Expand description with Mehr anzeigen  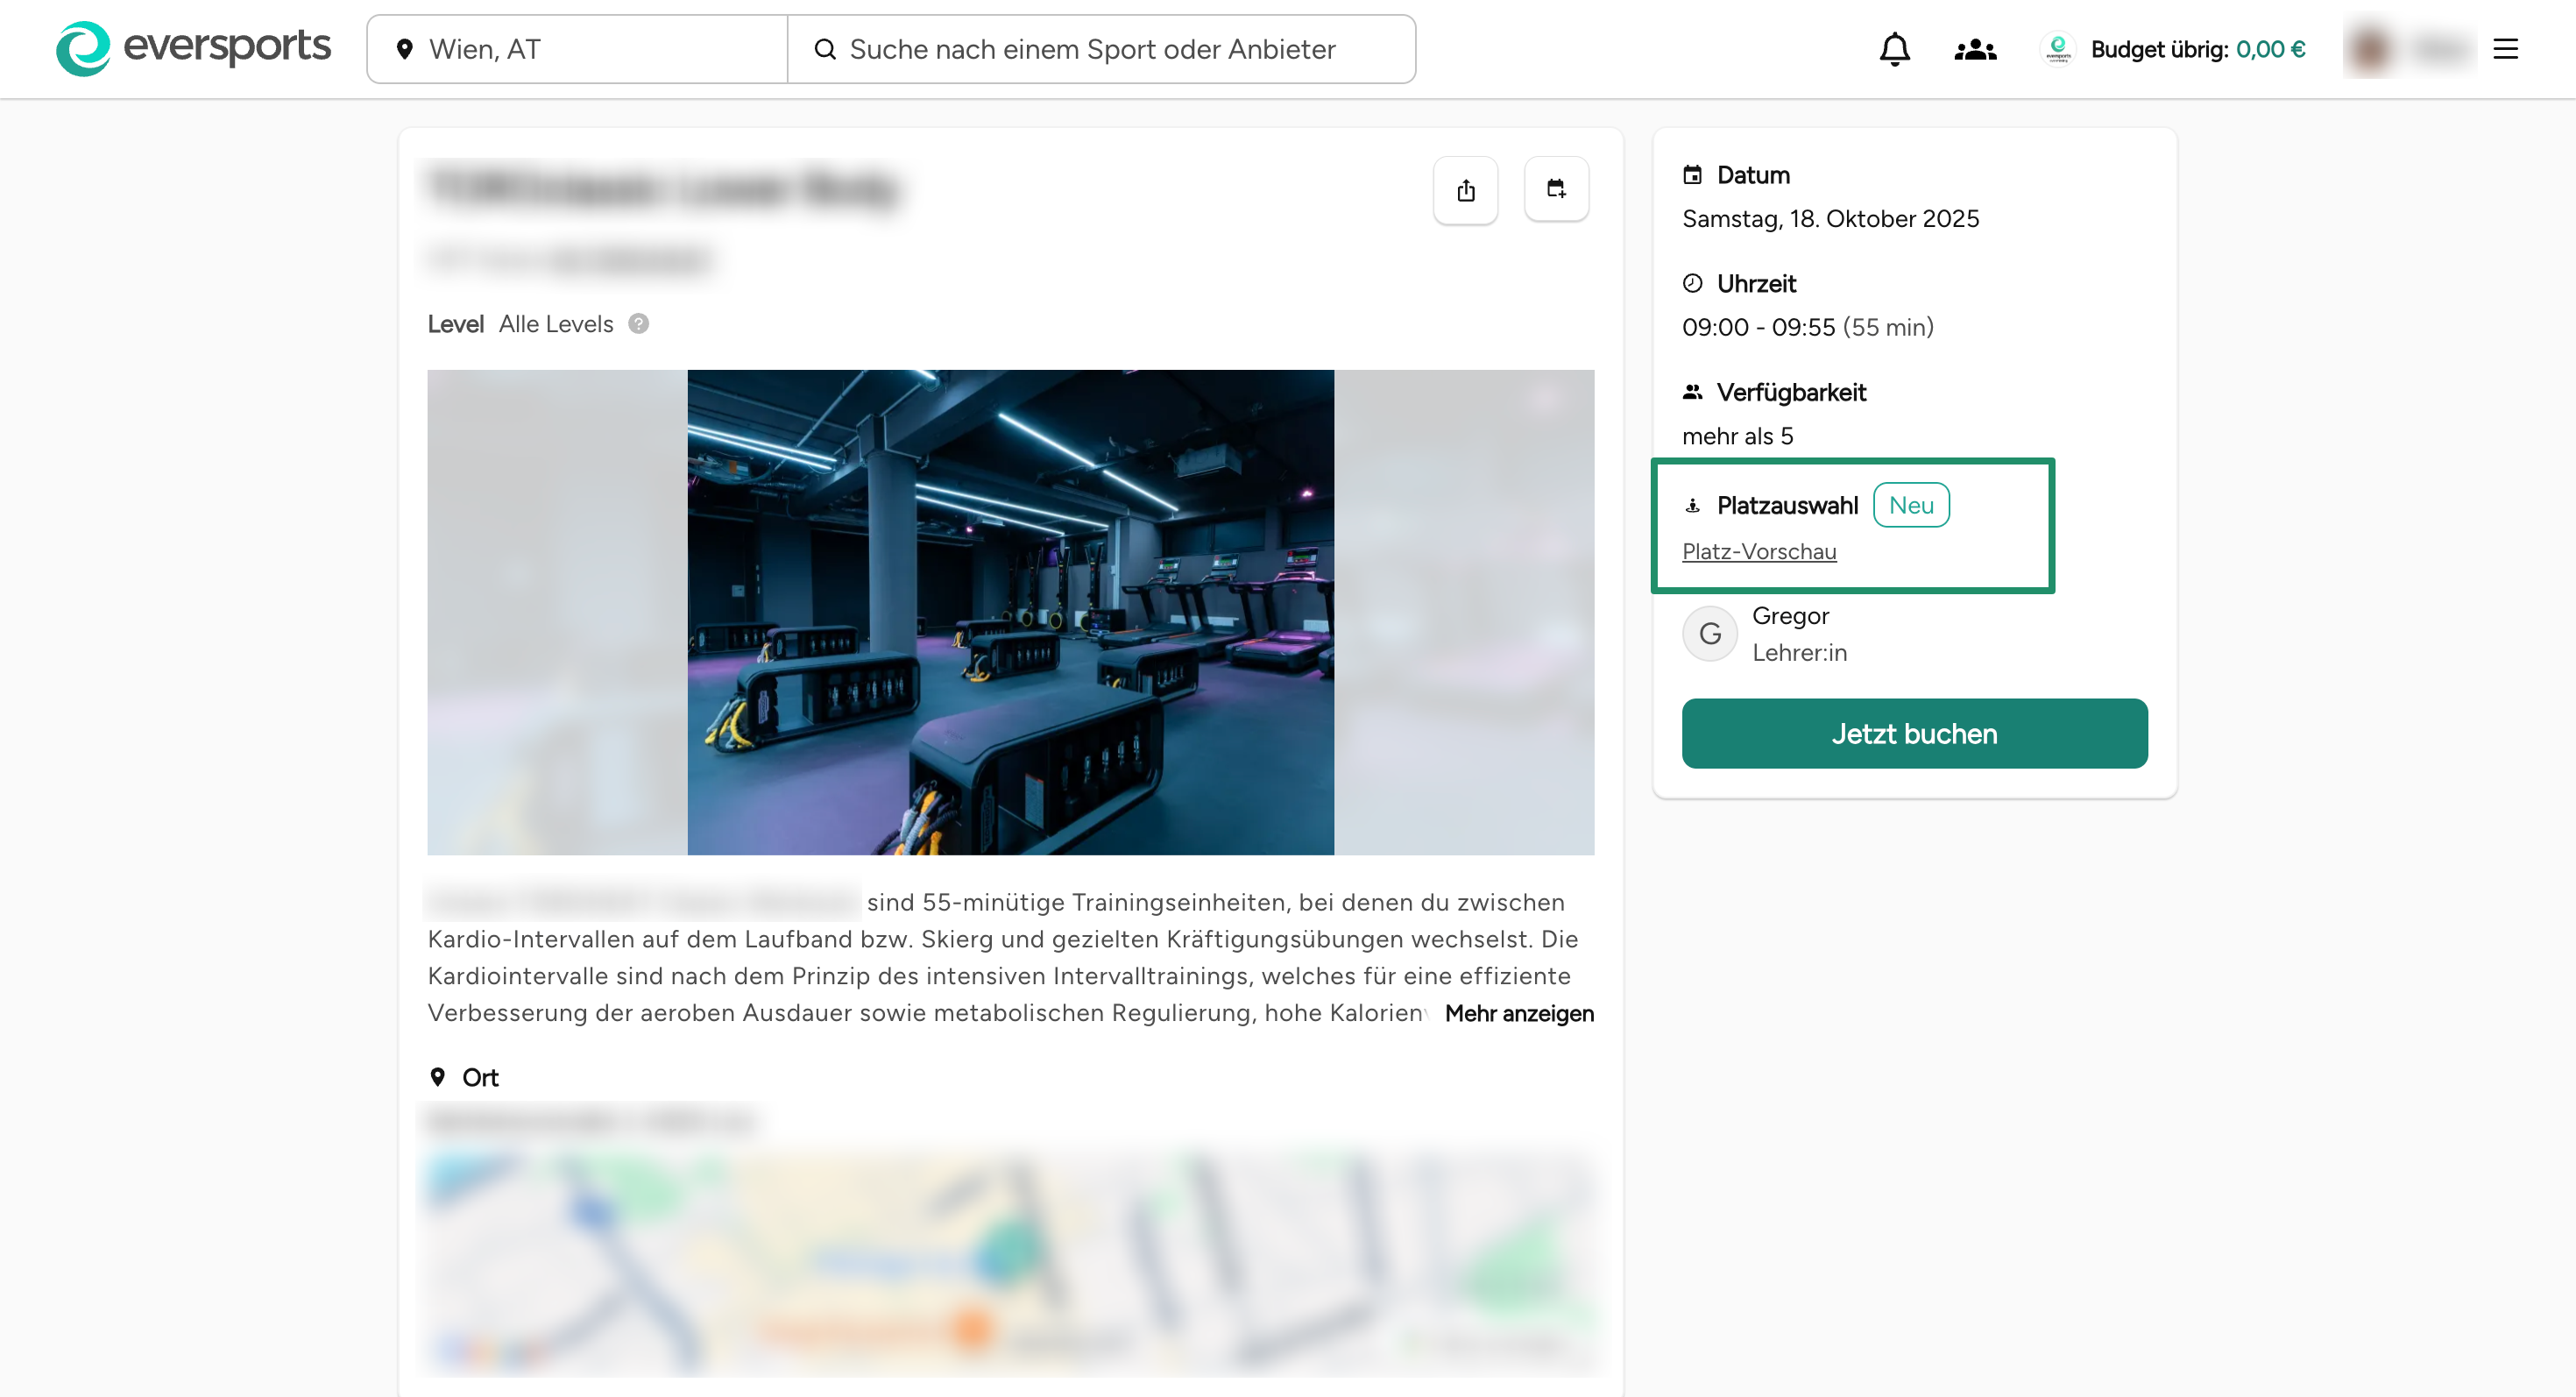click(x=1518, y=1013)
